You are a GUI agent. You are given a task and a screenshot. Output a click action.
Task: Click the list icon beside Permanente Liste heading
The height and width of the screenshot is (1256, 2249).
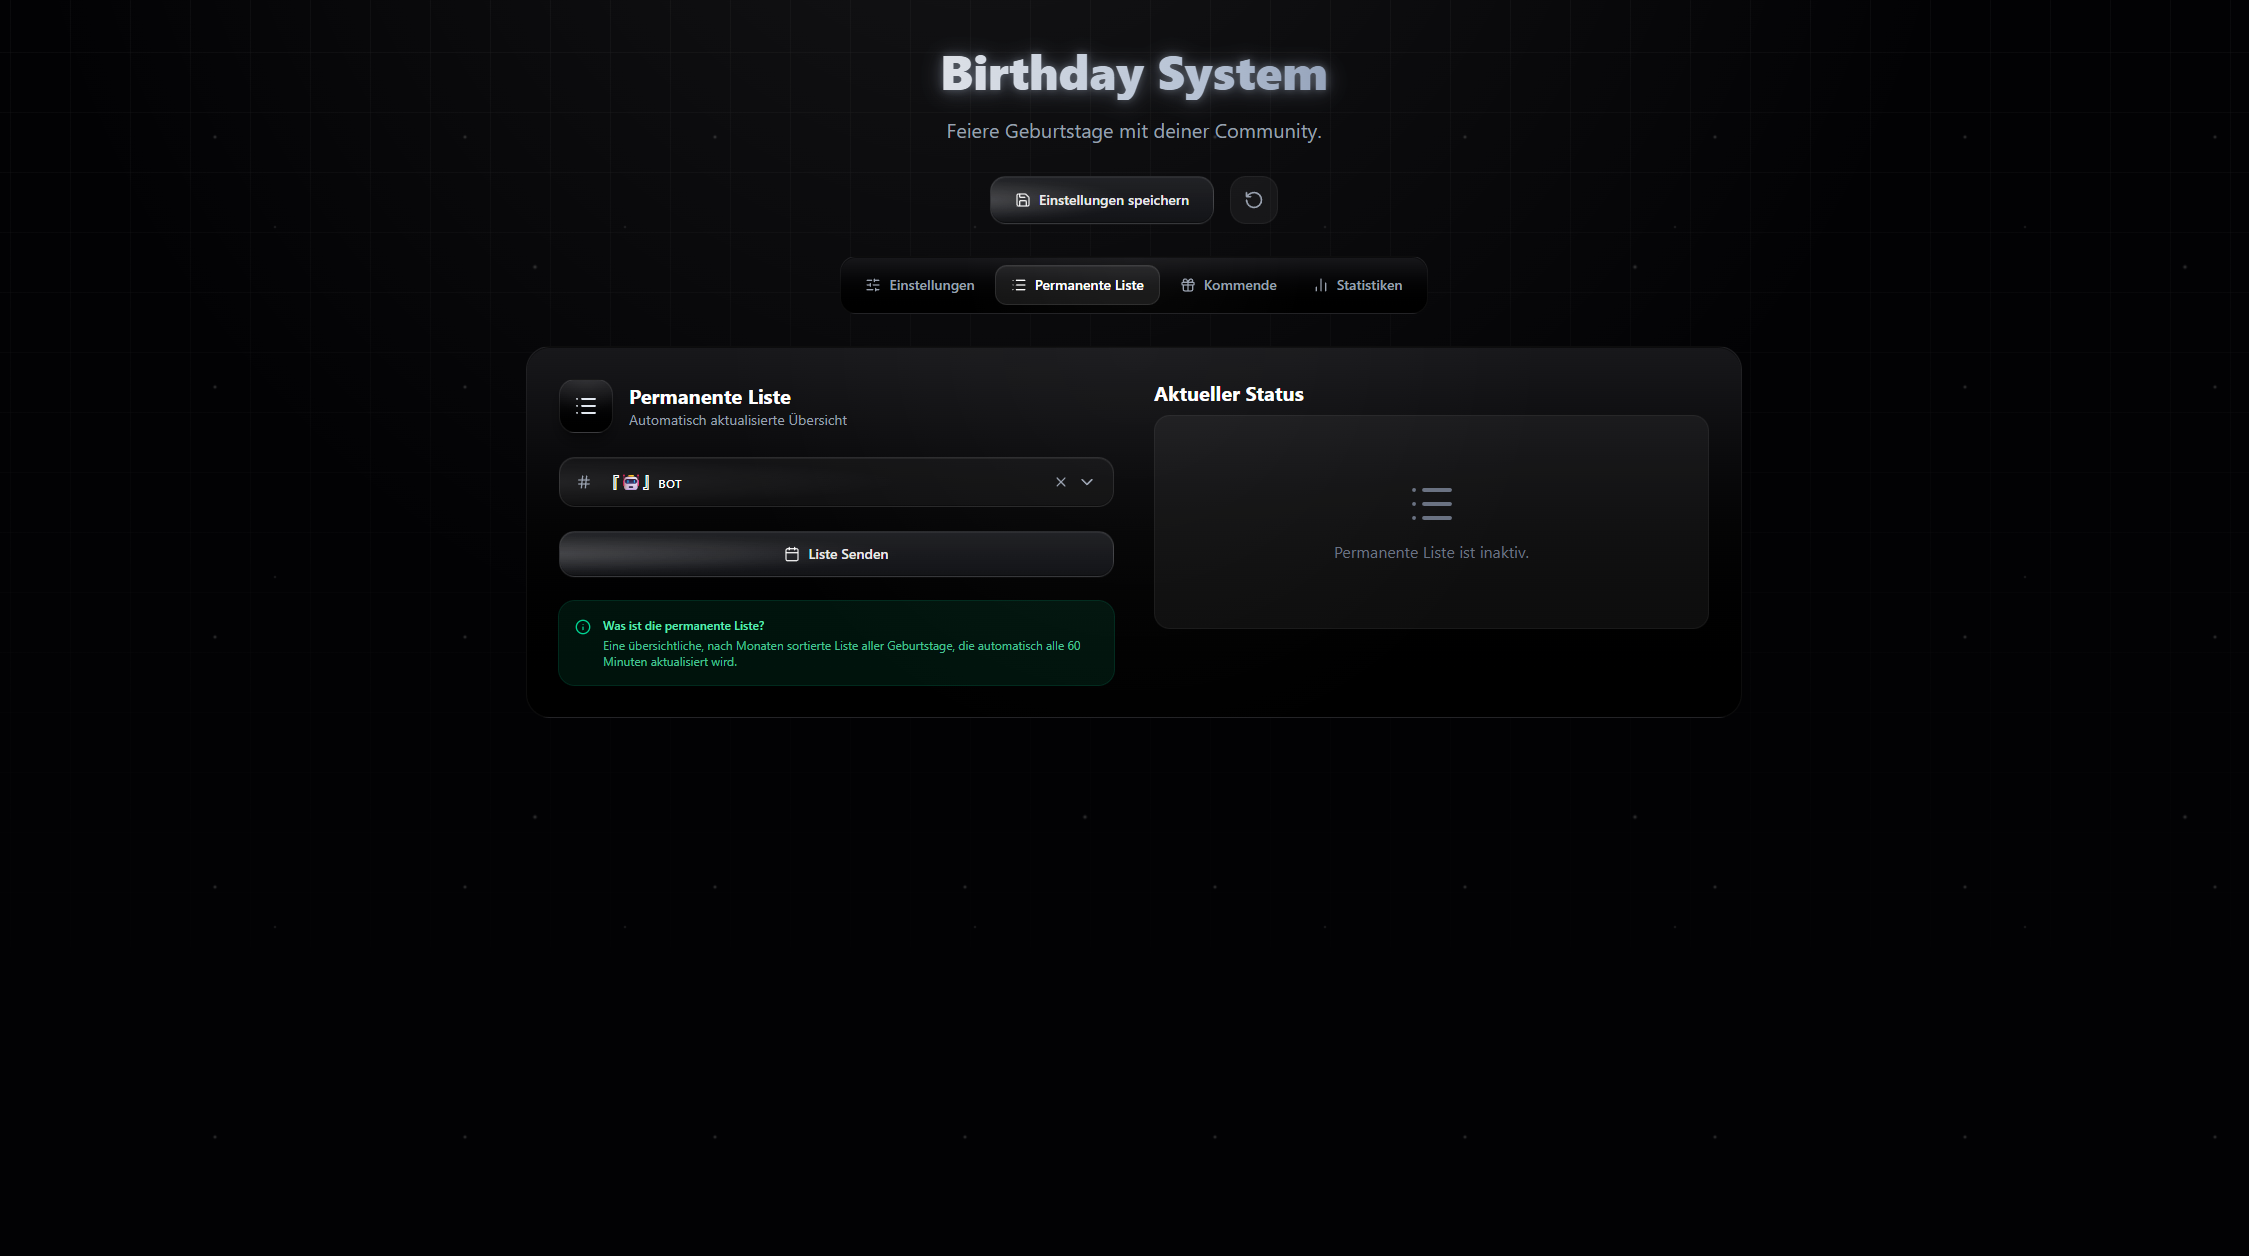pyautogui.click(x=586, y=406)
